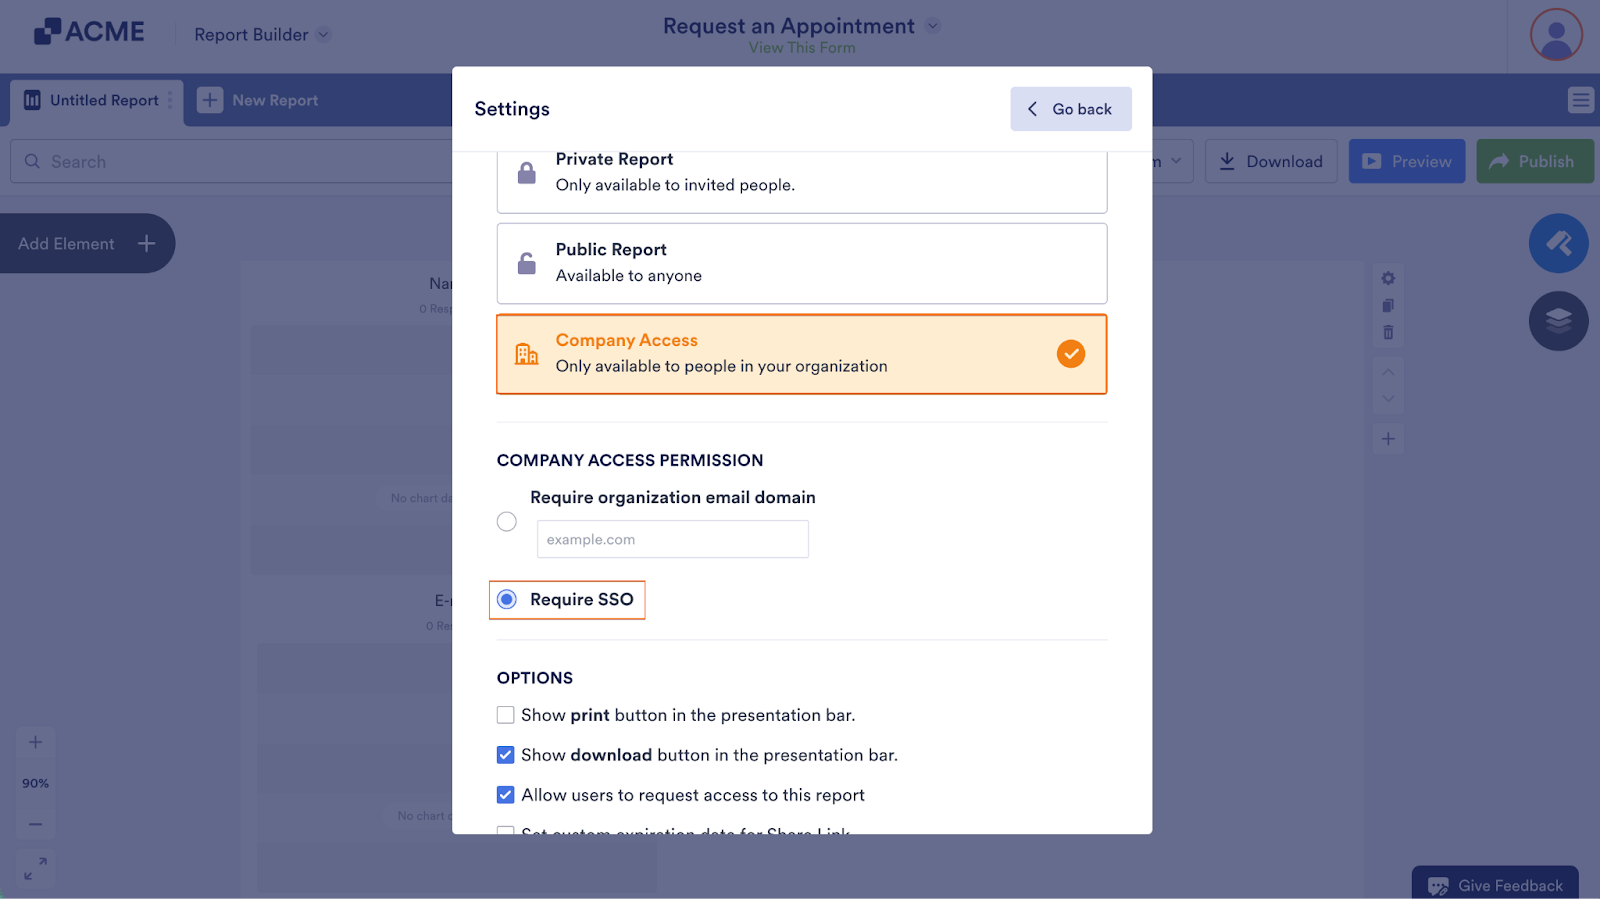Open the View This Form link
The width and height of the screenshot is (1600, 899).
(x=802, y=48)
